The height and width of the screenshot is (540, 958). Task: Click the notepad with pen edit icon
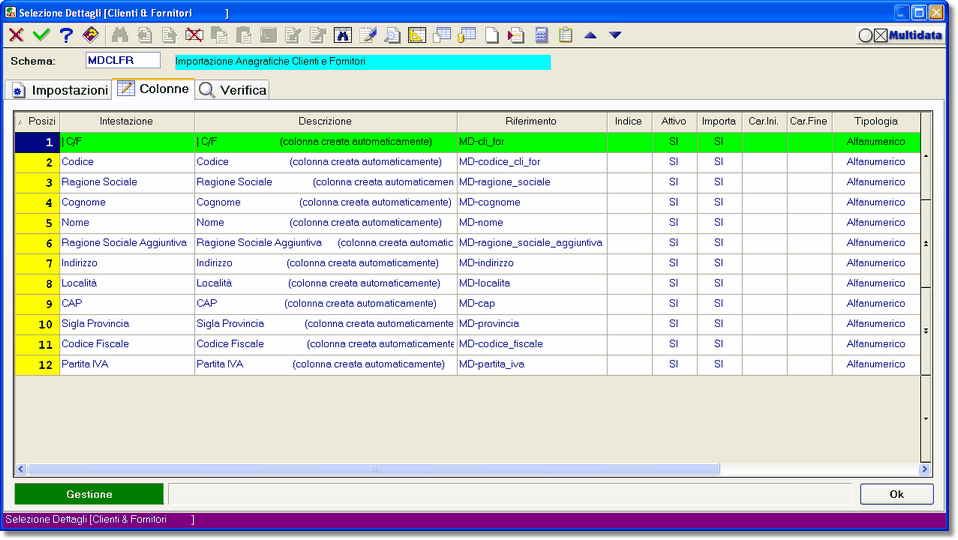pyautogui.click(x=368, y=35)
